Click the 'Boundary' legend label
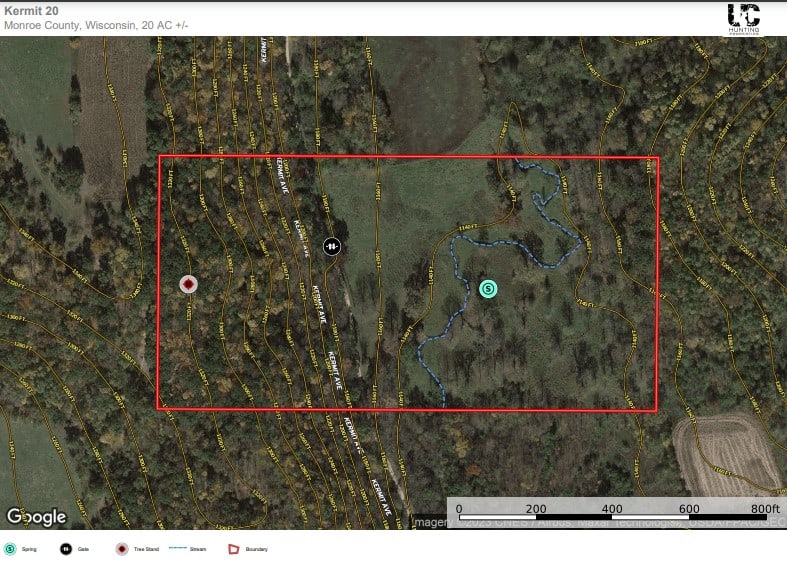Screen dimensions: 787x568 (256, 549)
